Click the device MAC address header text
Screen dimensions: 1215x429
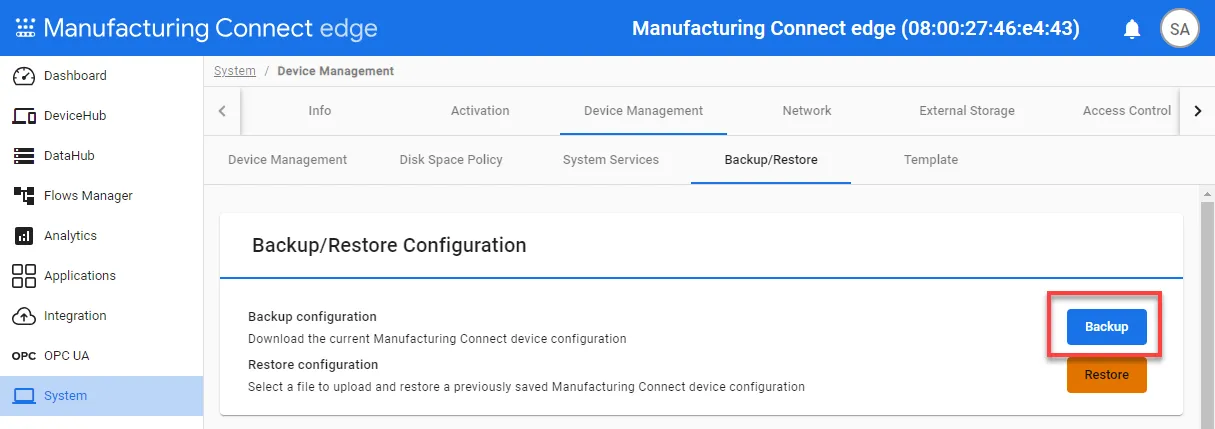click(856, 28)
